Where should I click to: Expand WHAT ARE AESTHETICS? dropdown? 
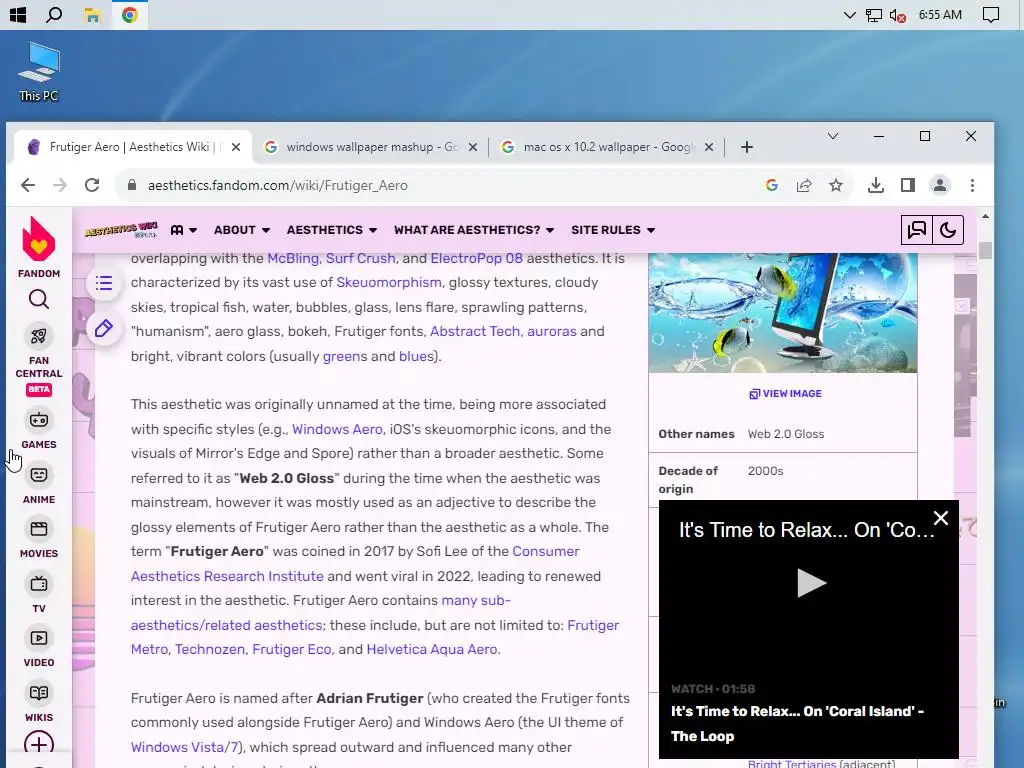pos(474,230)
